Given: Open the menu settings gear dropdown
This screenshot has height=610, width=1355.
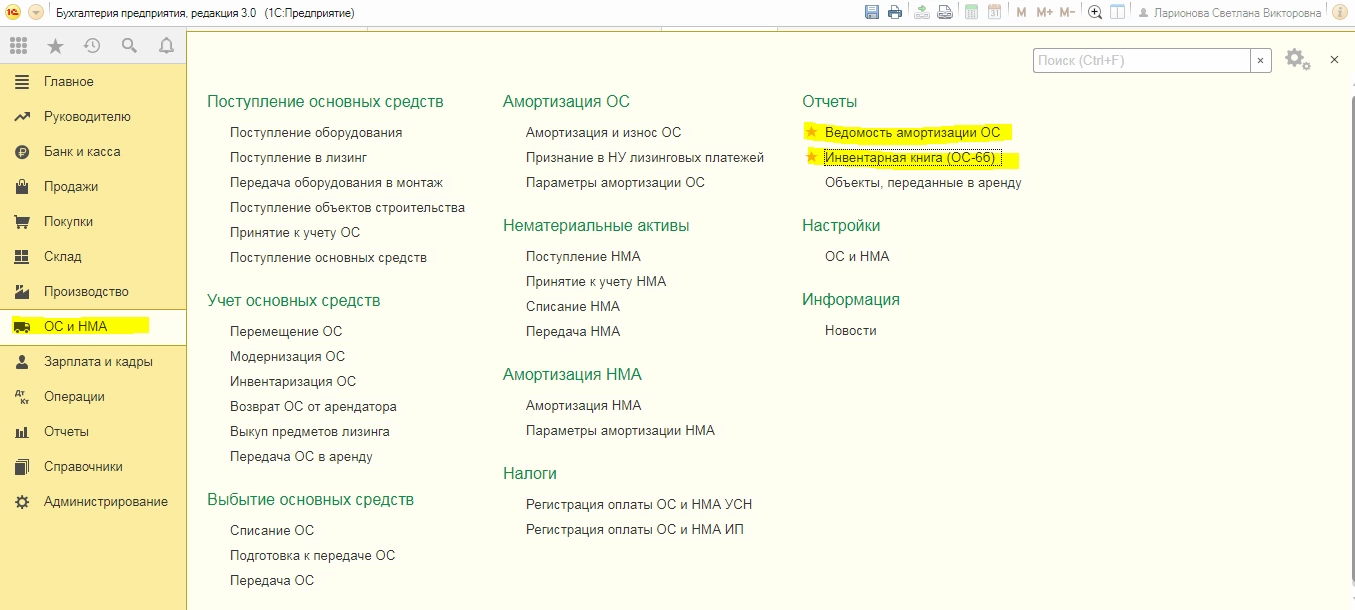Looking at the screenshot, I should 1298,60.
